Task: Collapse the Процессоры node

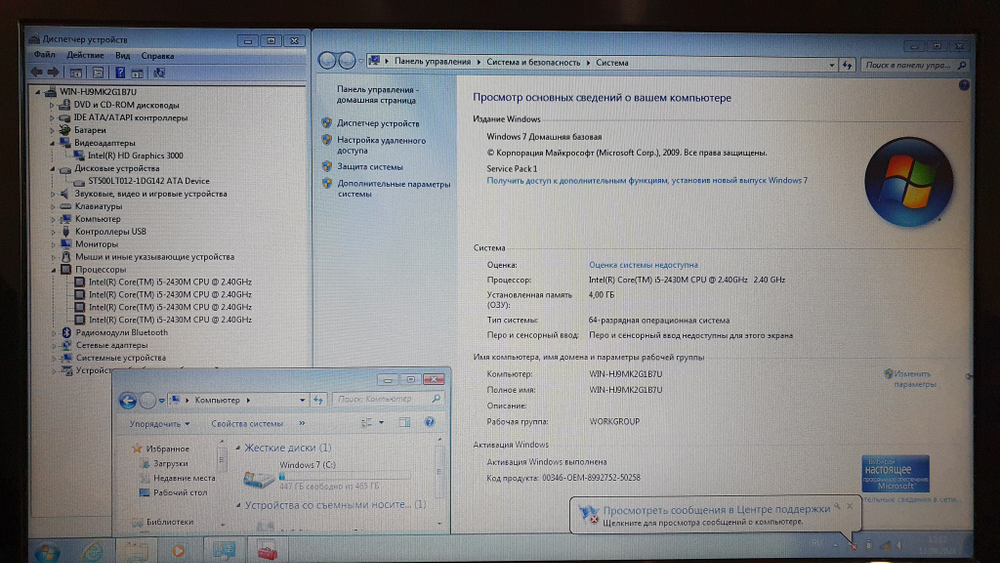Action: pyautogui.click(x=52, y=270)
